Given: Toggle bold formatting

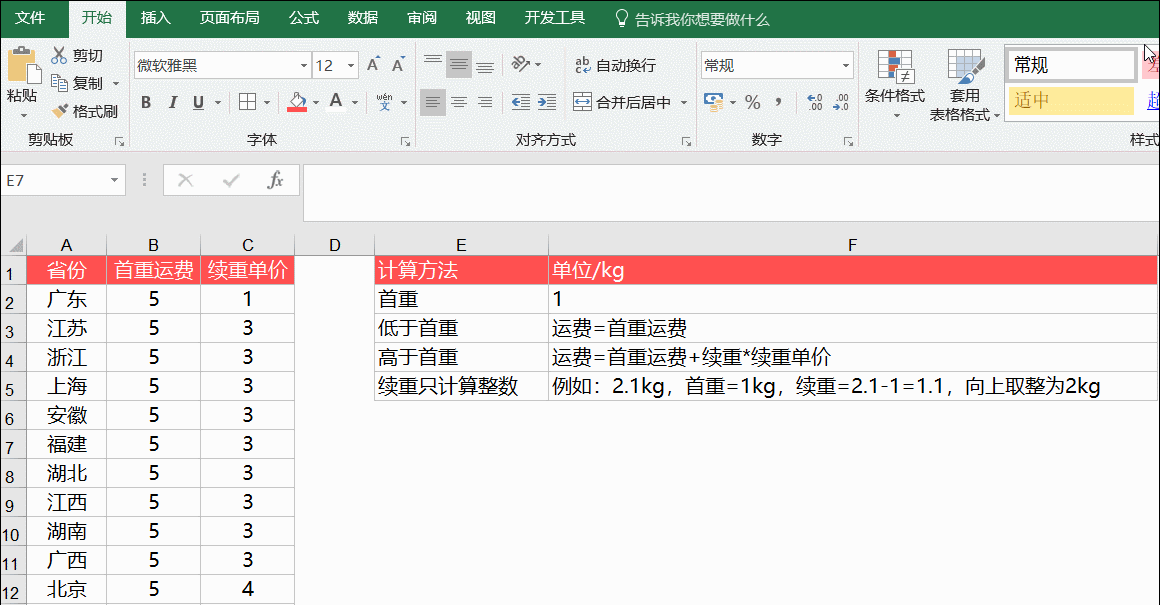Looking at the screenshot, I should click(145, 102).
